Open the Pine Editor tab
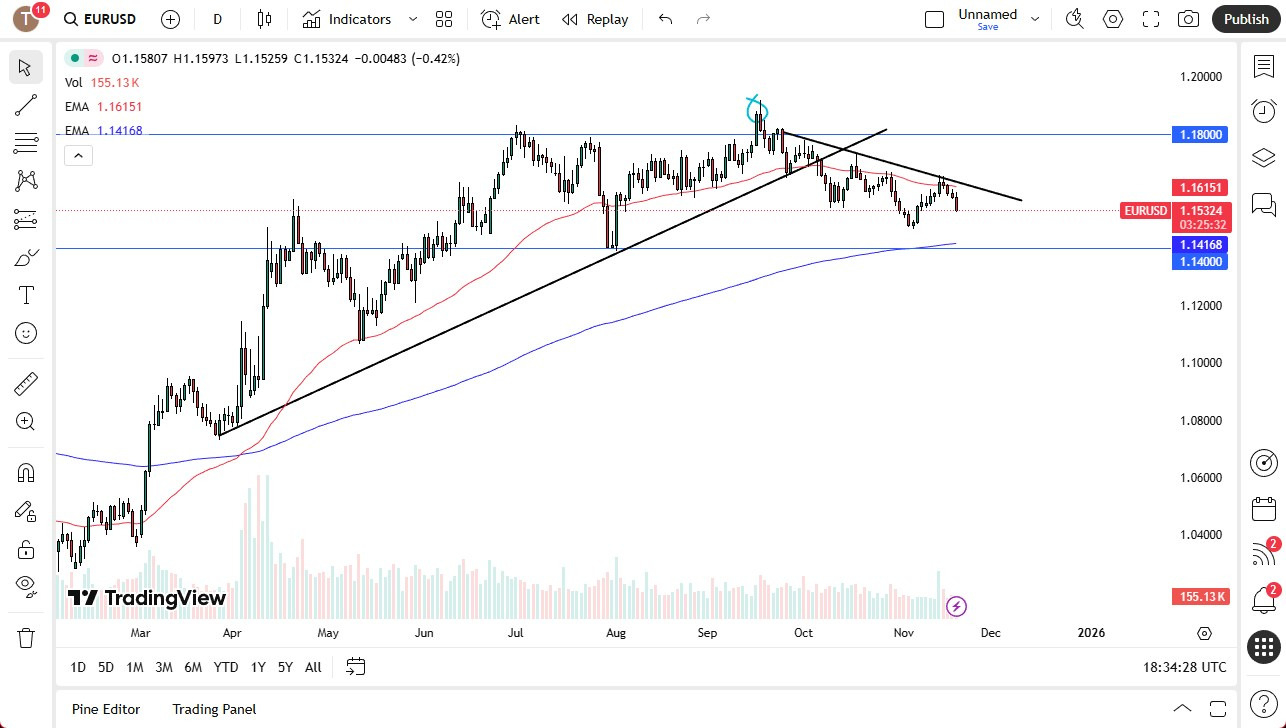This screenshot has width=1286, height=728. point(106,709)
